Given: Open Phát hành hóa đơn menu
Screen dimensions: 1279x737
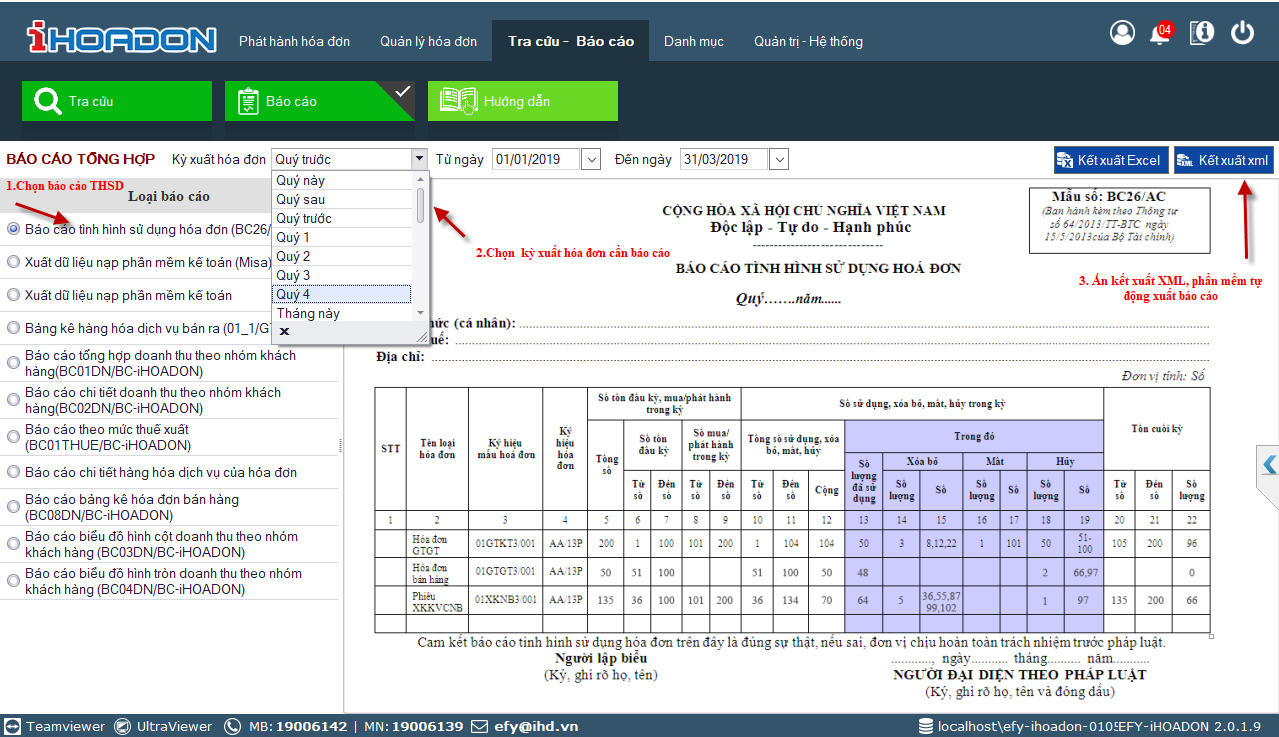Looking at the screenshot, I should pos(294,41).
